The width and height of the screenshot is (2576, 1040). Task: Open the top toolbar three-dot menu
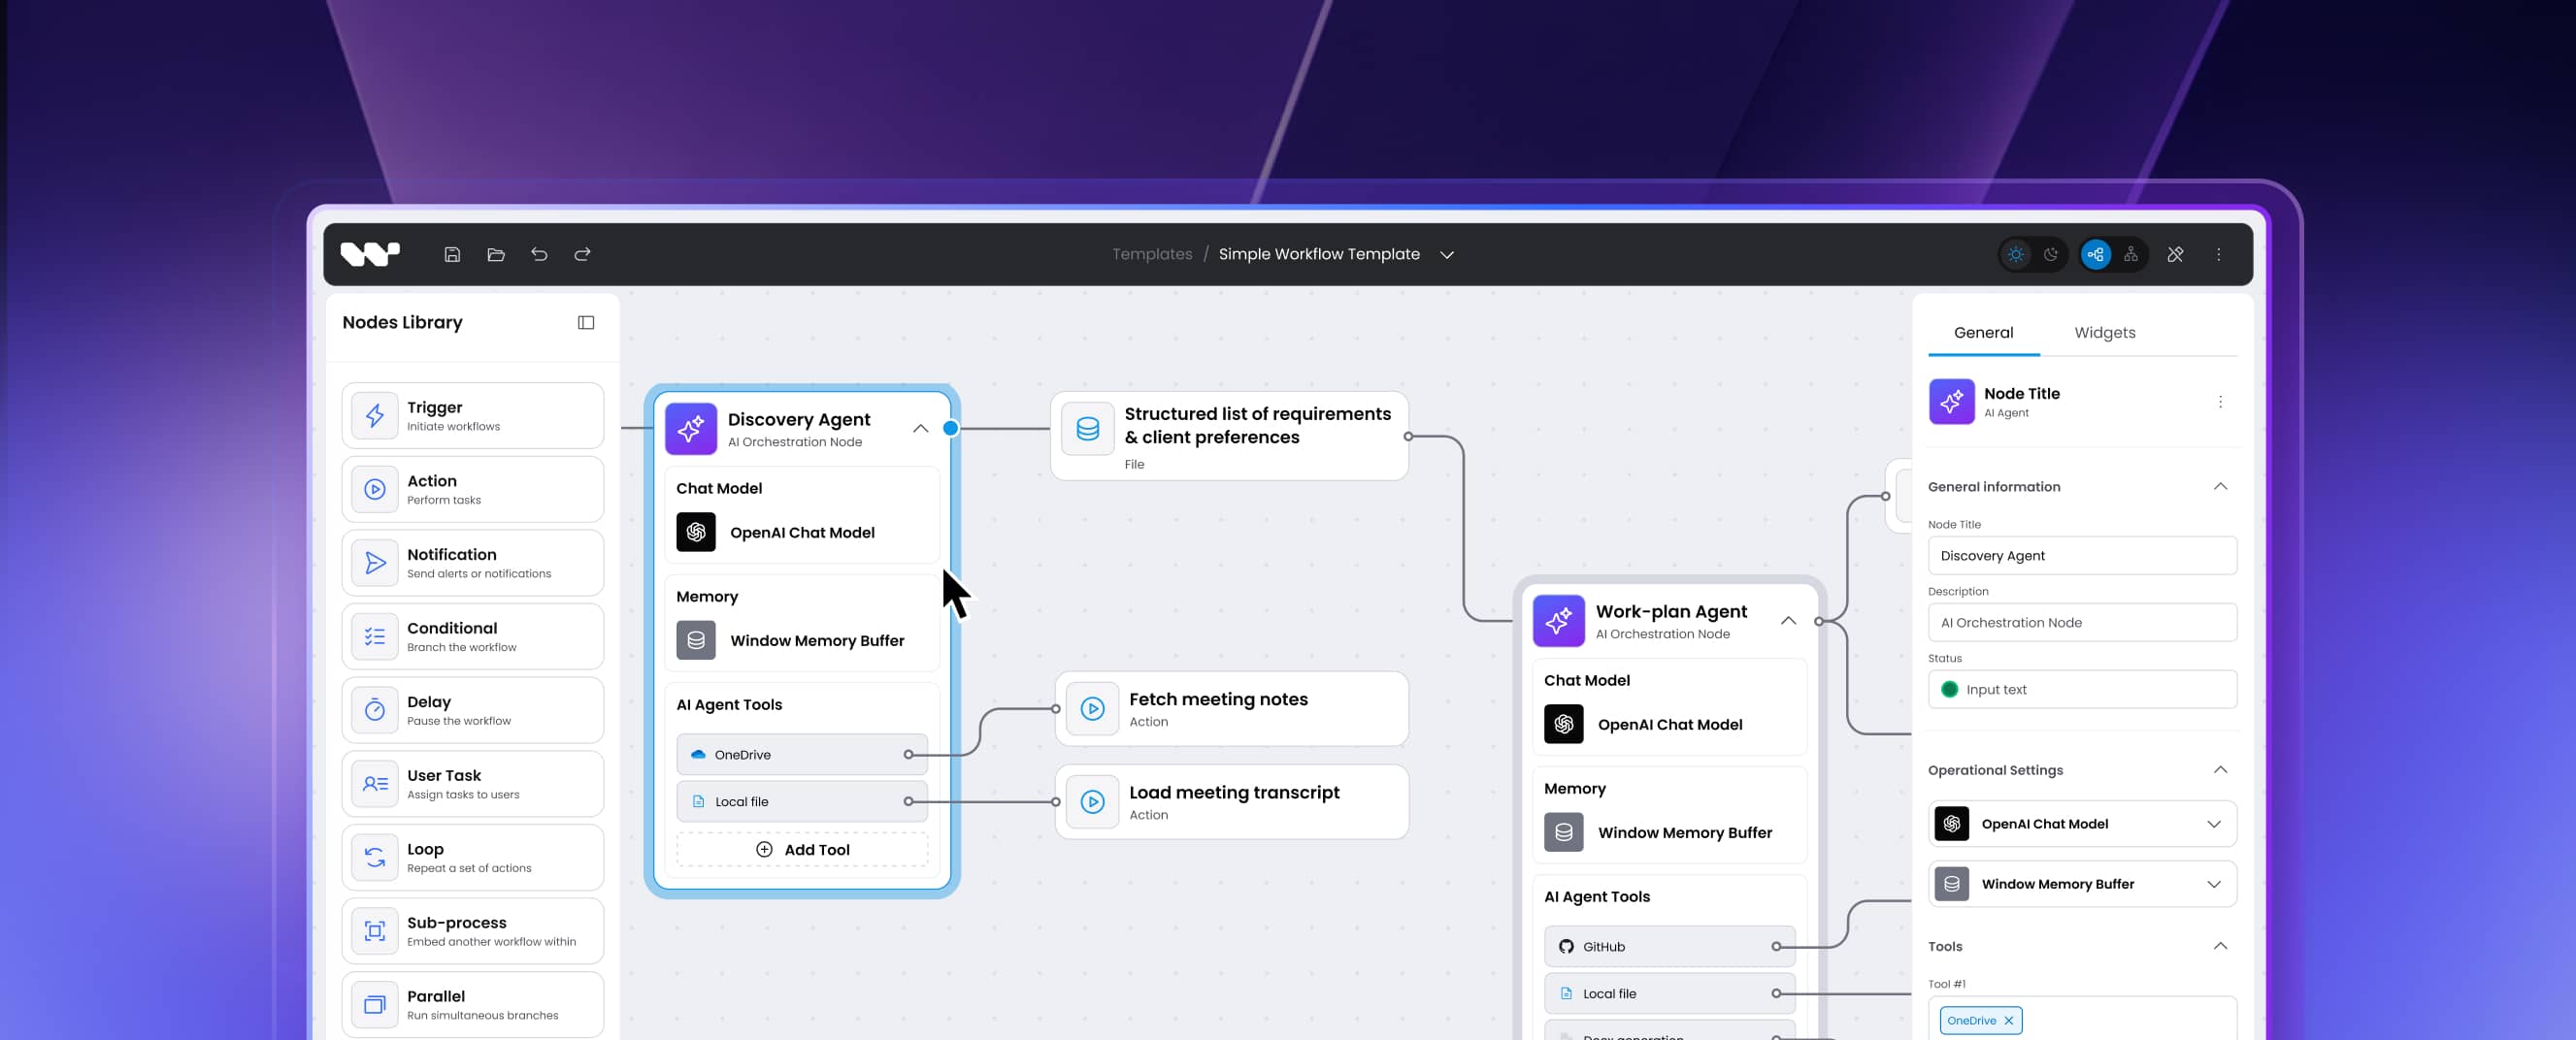2218,254
